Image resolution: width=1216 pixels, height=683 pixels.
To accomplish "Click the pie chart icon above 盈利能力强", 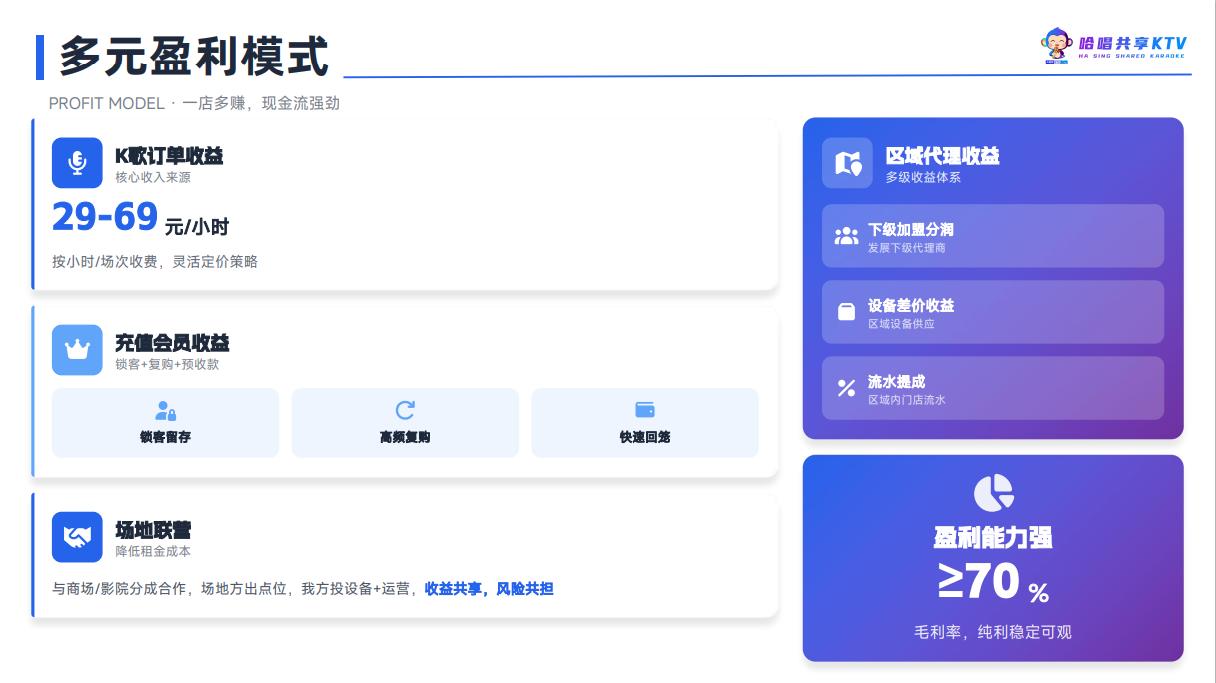I will tap(993, 492).
